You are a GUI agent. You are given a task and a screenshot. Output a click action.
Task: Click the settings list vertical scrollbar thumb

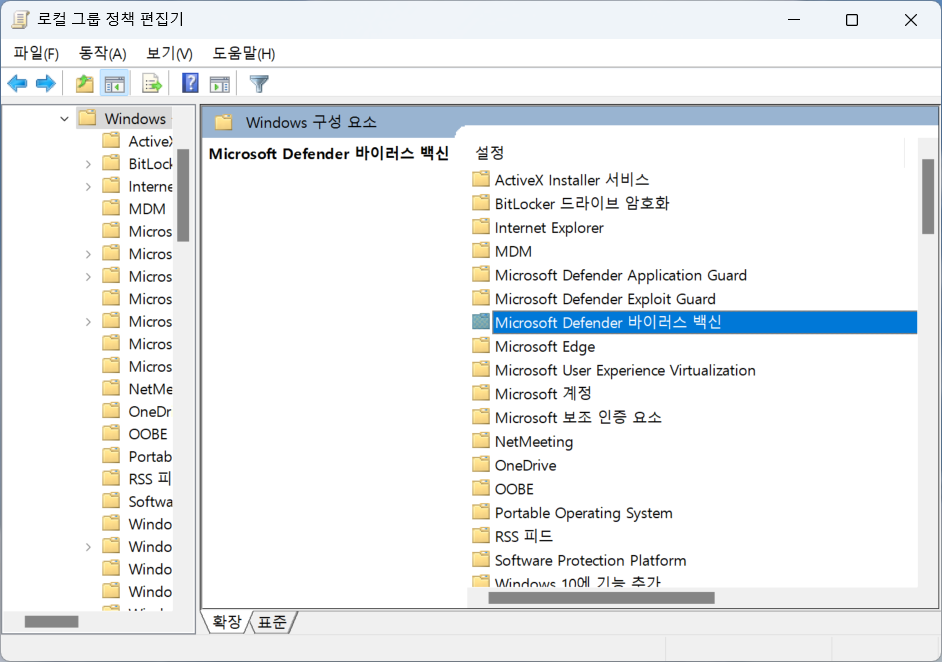point(928,196)
